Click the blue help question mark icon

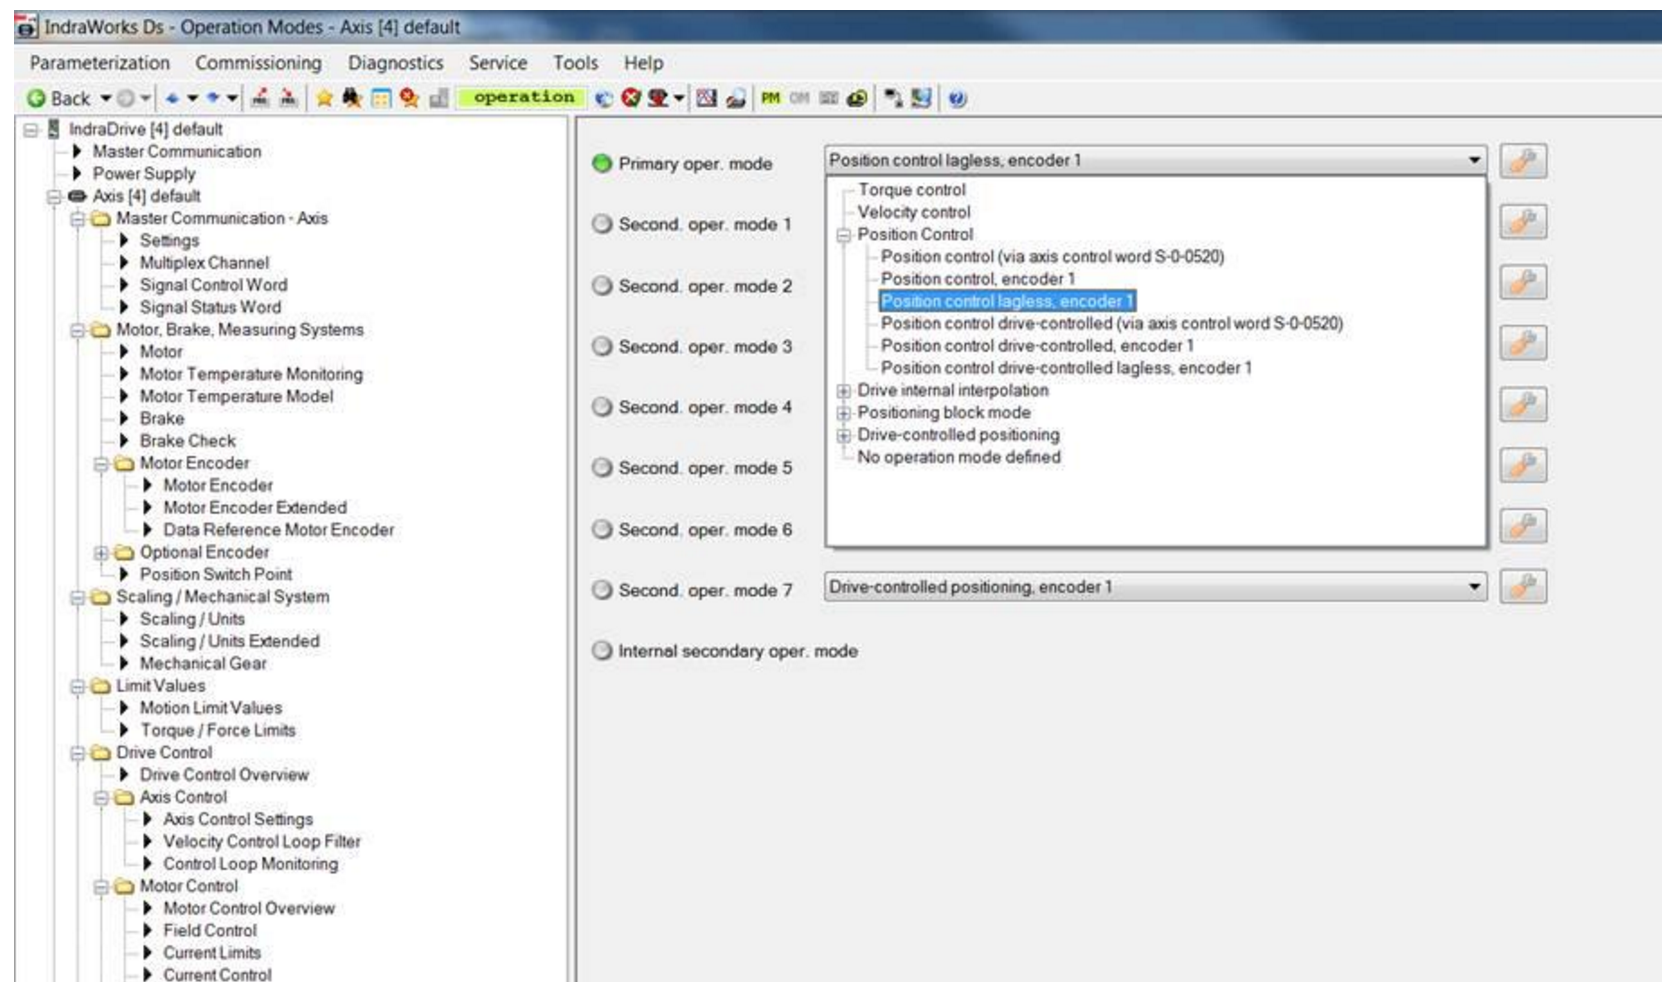click(957, 98)
